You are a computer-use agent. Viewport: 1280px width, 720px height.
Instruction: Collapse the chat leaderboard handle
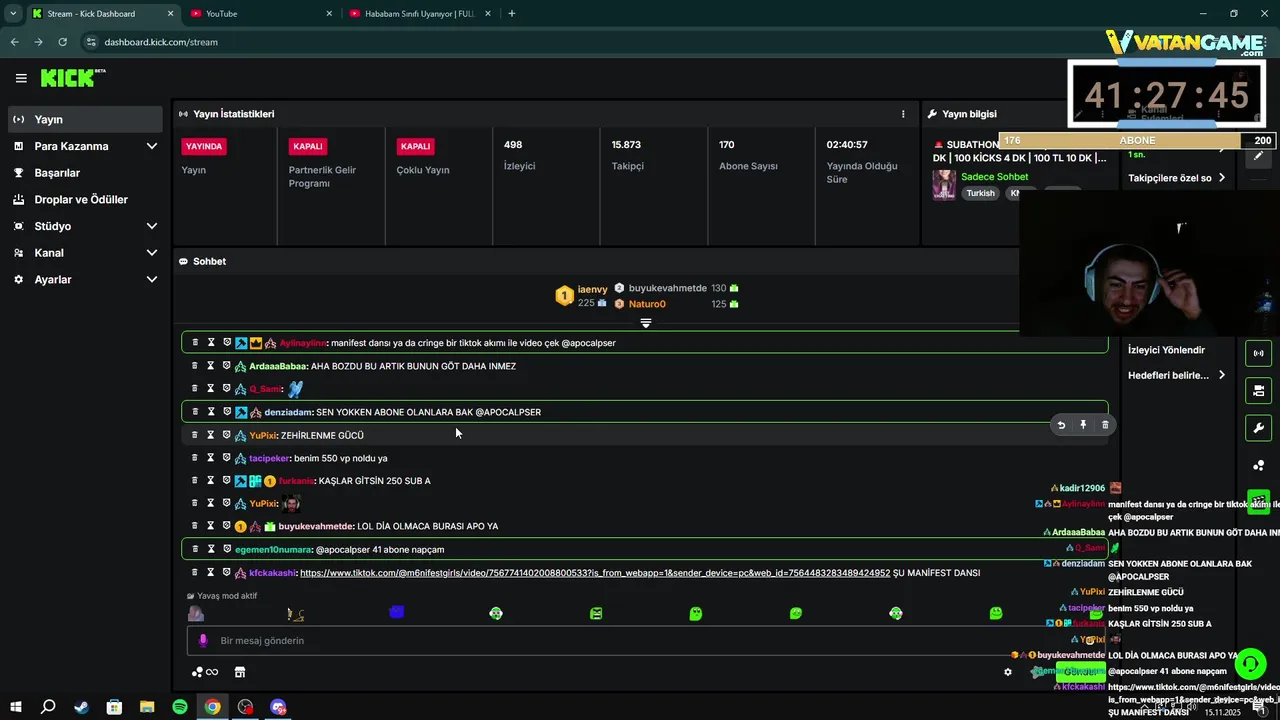[646, 323]
